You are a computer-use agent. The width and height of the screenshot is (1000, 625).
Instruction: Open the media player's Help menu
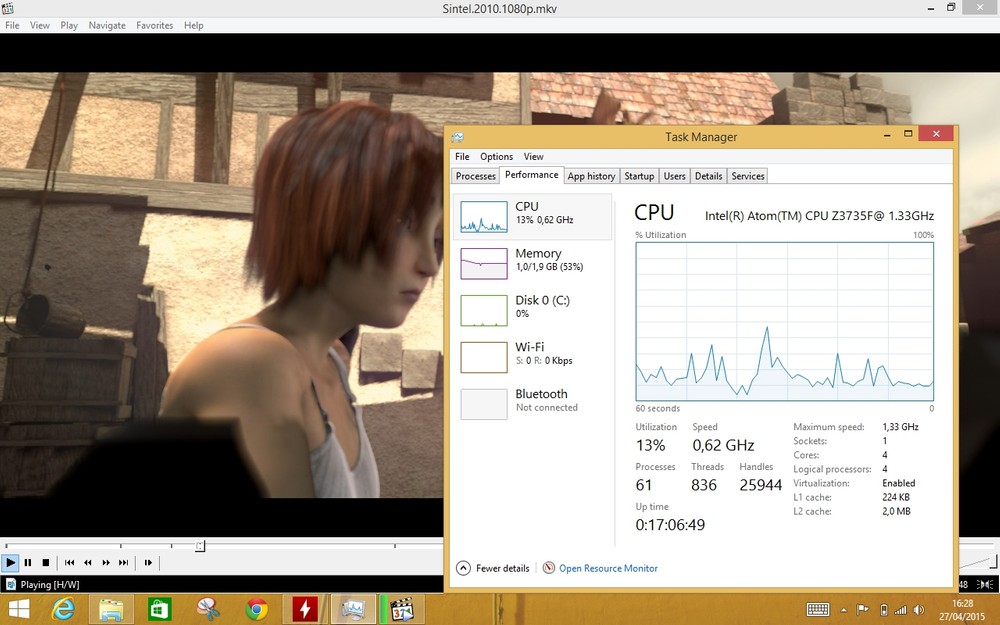click(x=194, y=26)
